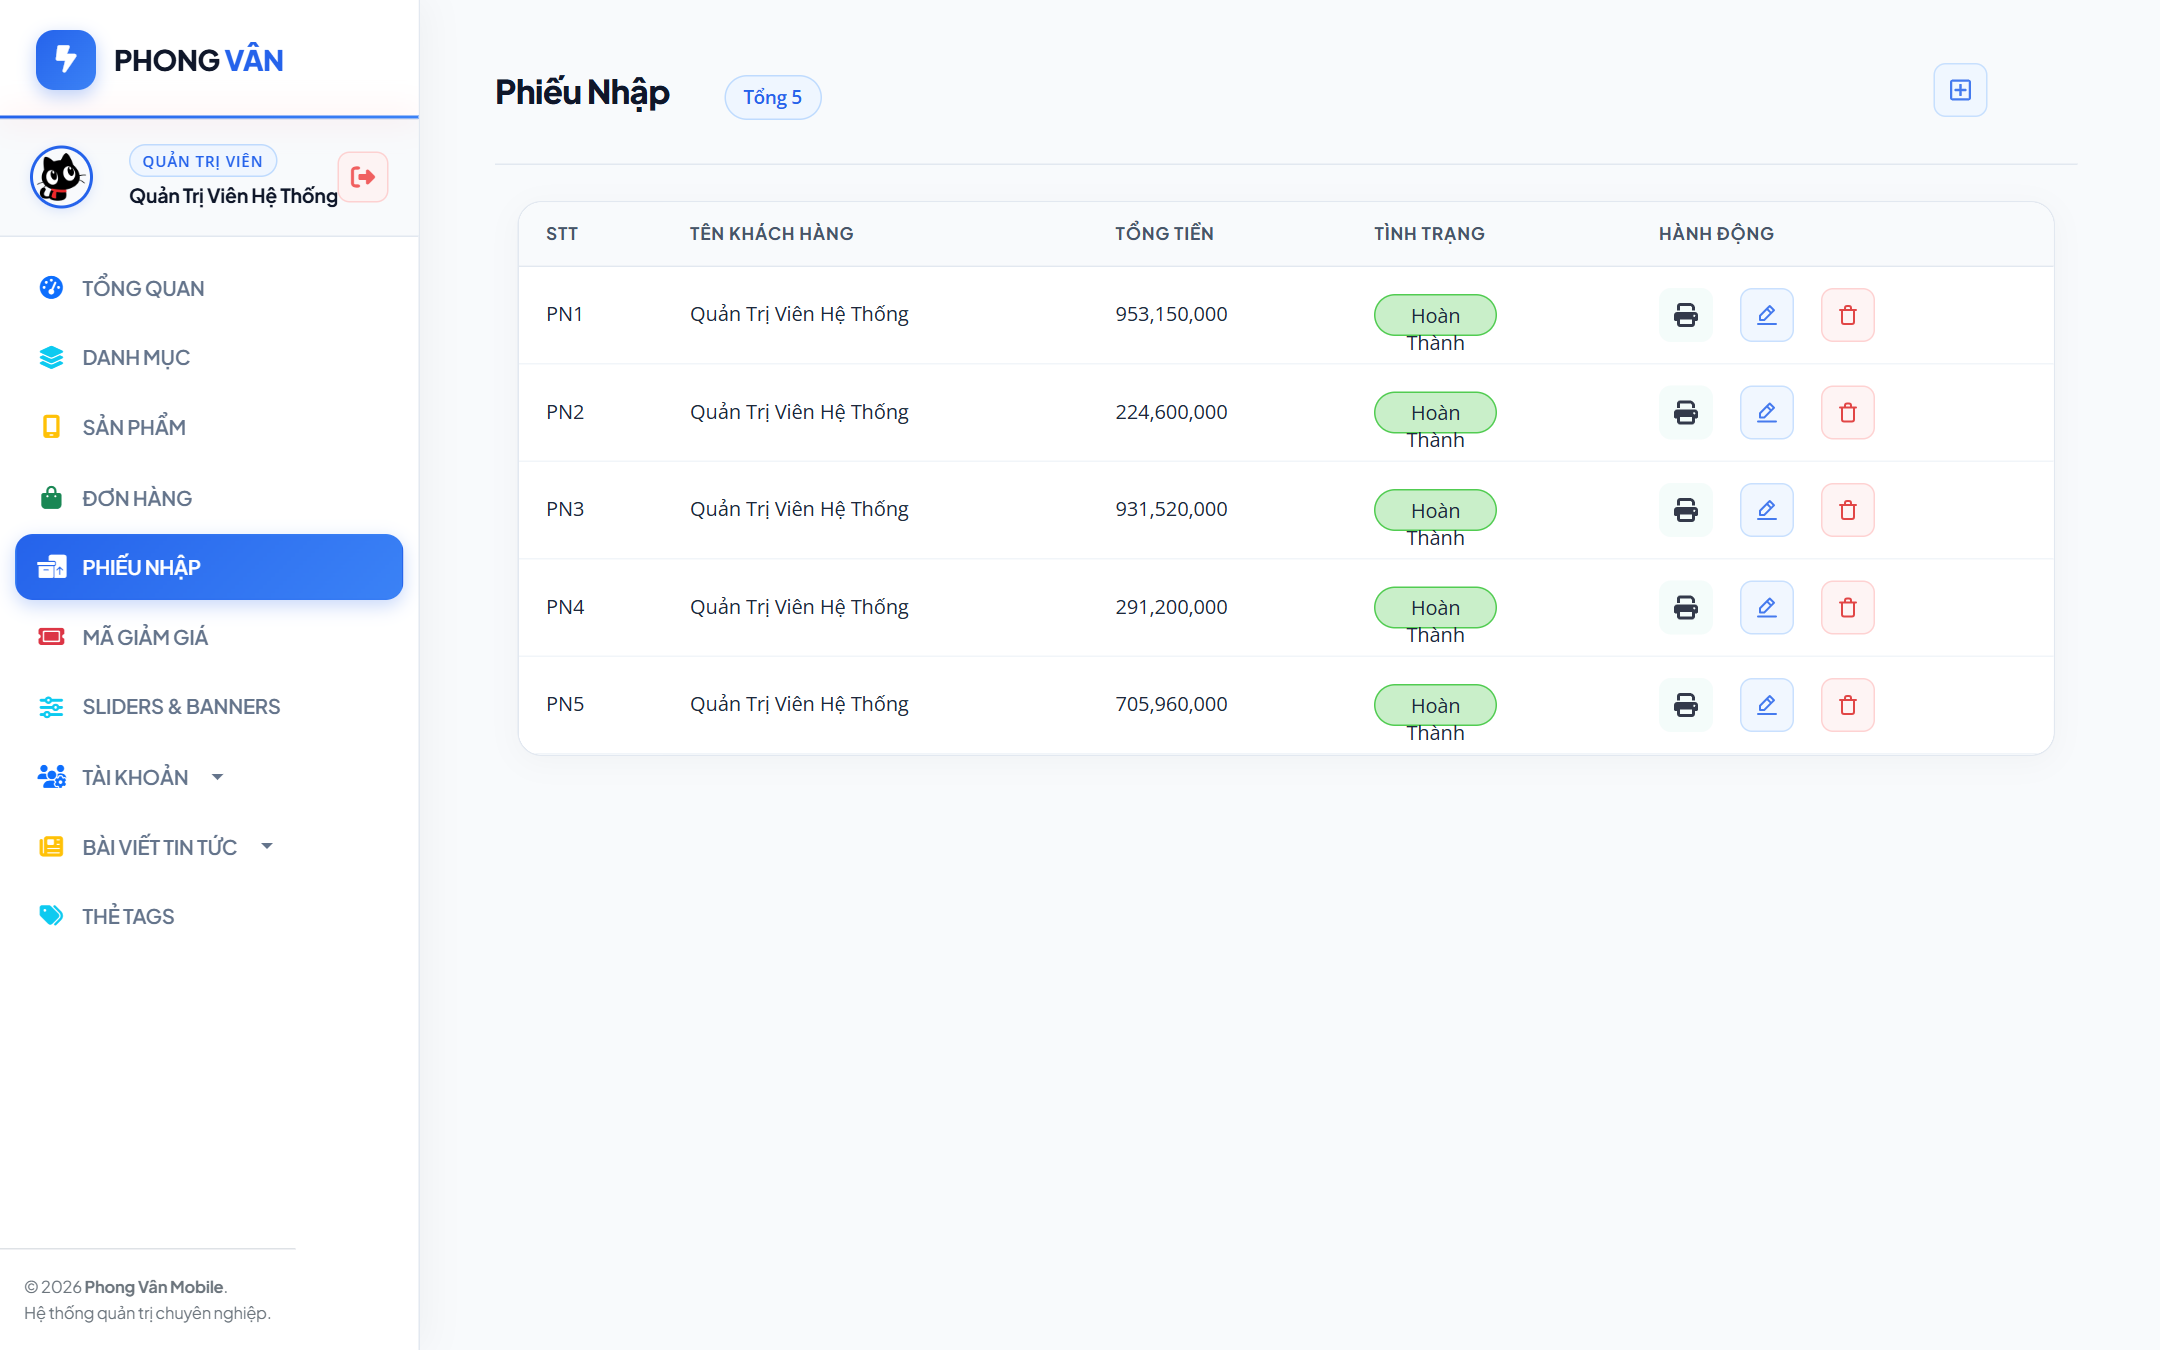Image resolution: width=2160 pixels, height=1350 pixels.
Task: Navigate to Đơn Hàng
Action: [x=209, y=498]
